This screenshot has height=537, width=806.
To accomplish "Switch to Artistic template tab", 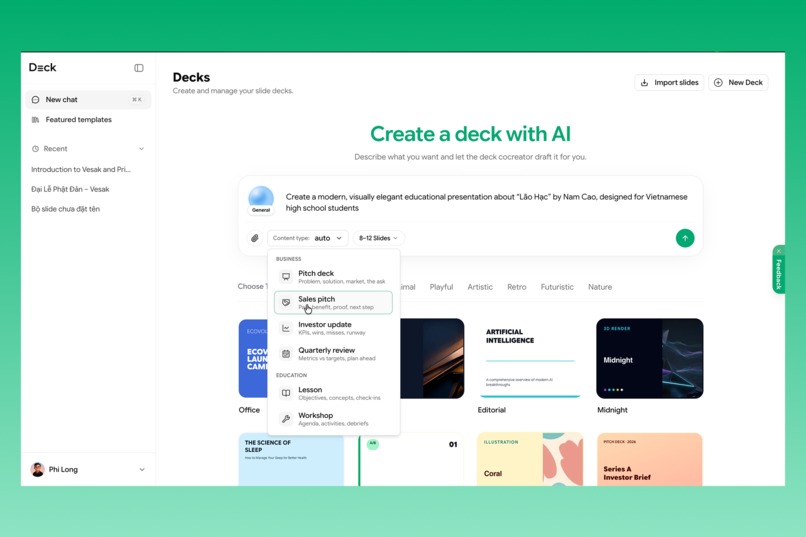I will [x=480, y=287].
